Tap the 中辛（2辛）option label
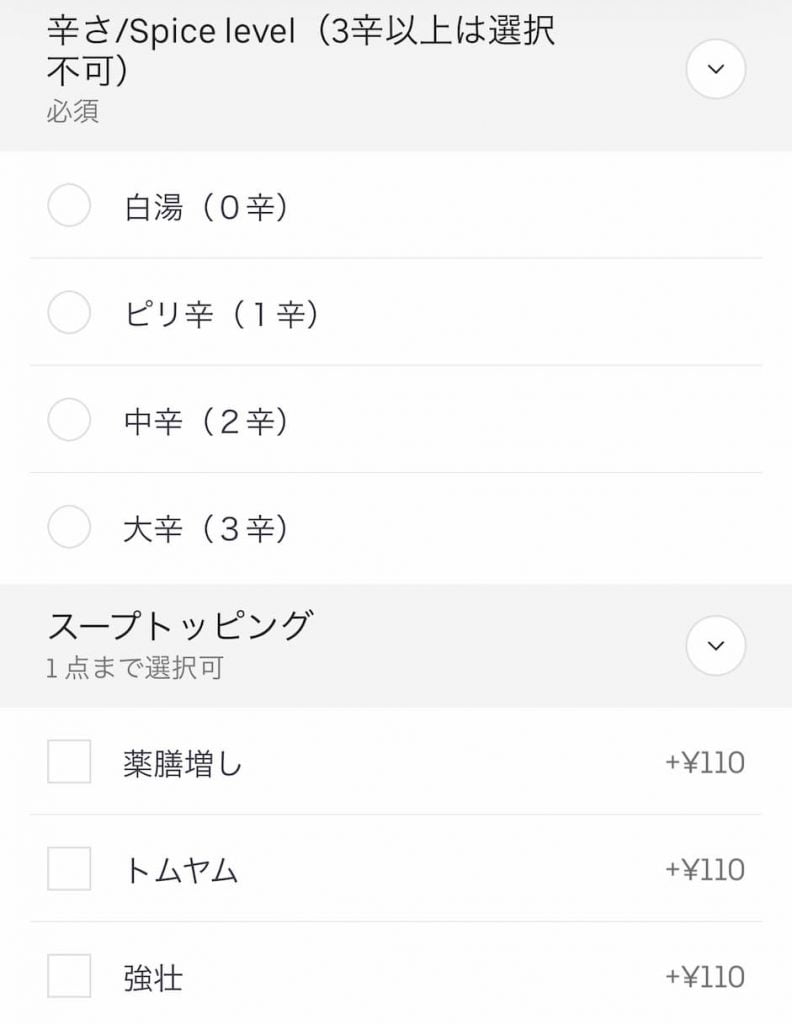 click(x=206, y=422)
